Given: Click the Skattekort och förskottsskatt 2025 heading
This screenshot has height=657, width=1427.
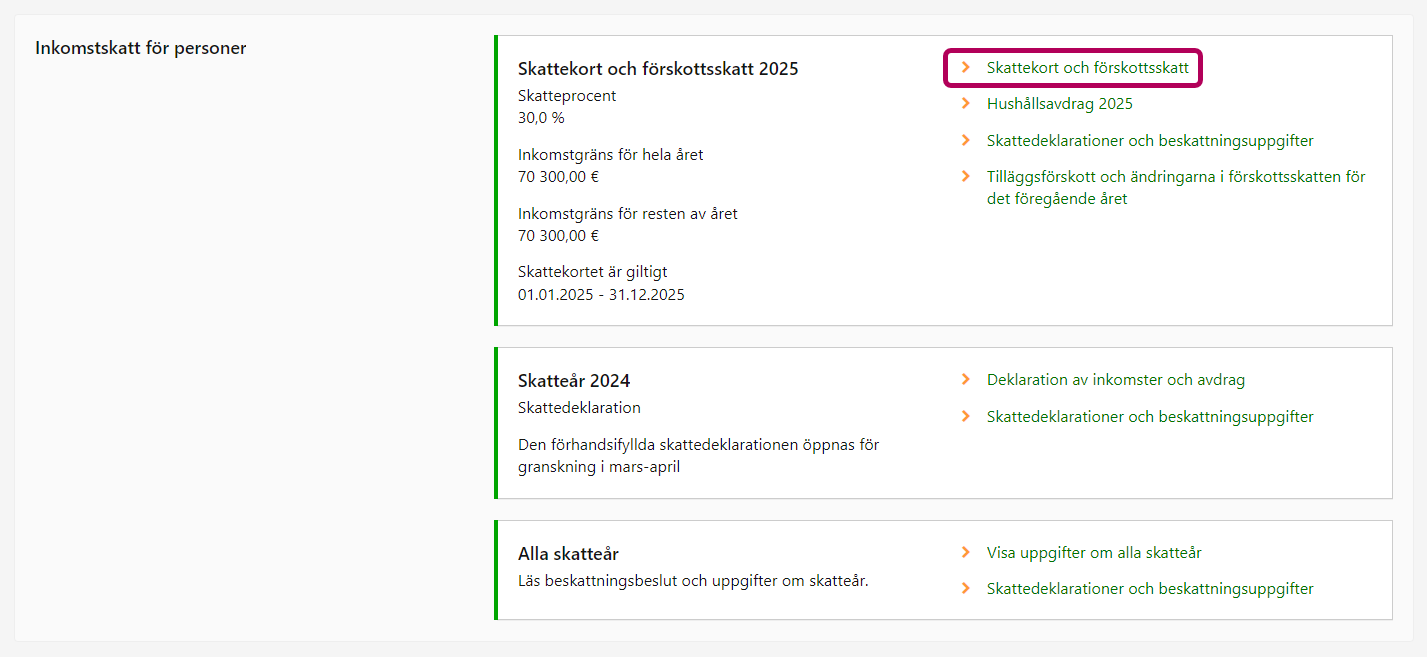Looking at the screenshot, I should tap(658, 69).
